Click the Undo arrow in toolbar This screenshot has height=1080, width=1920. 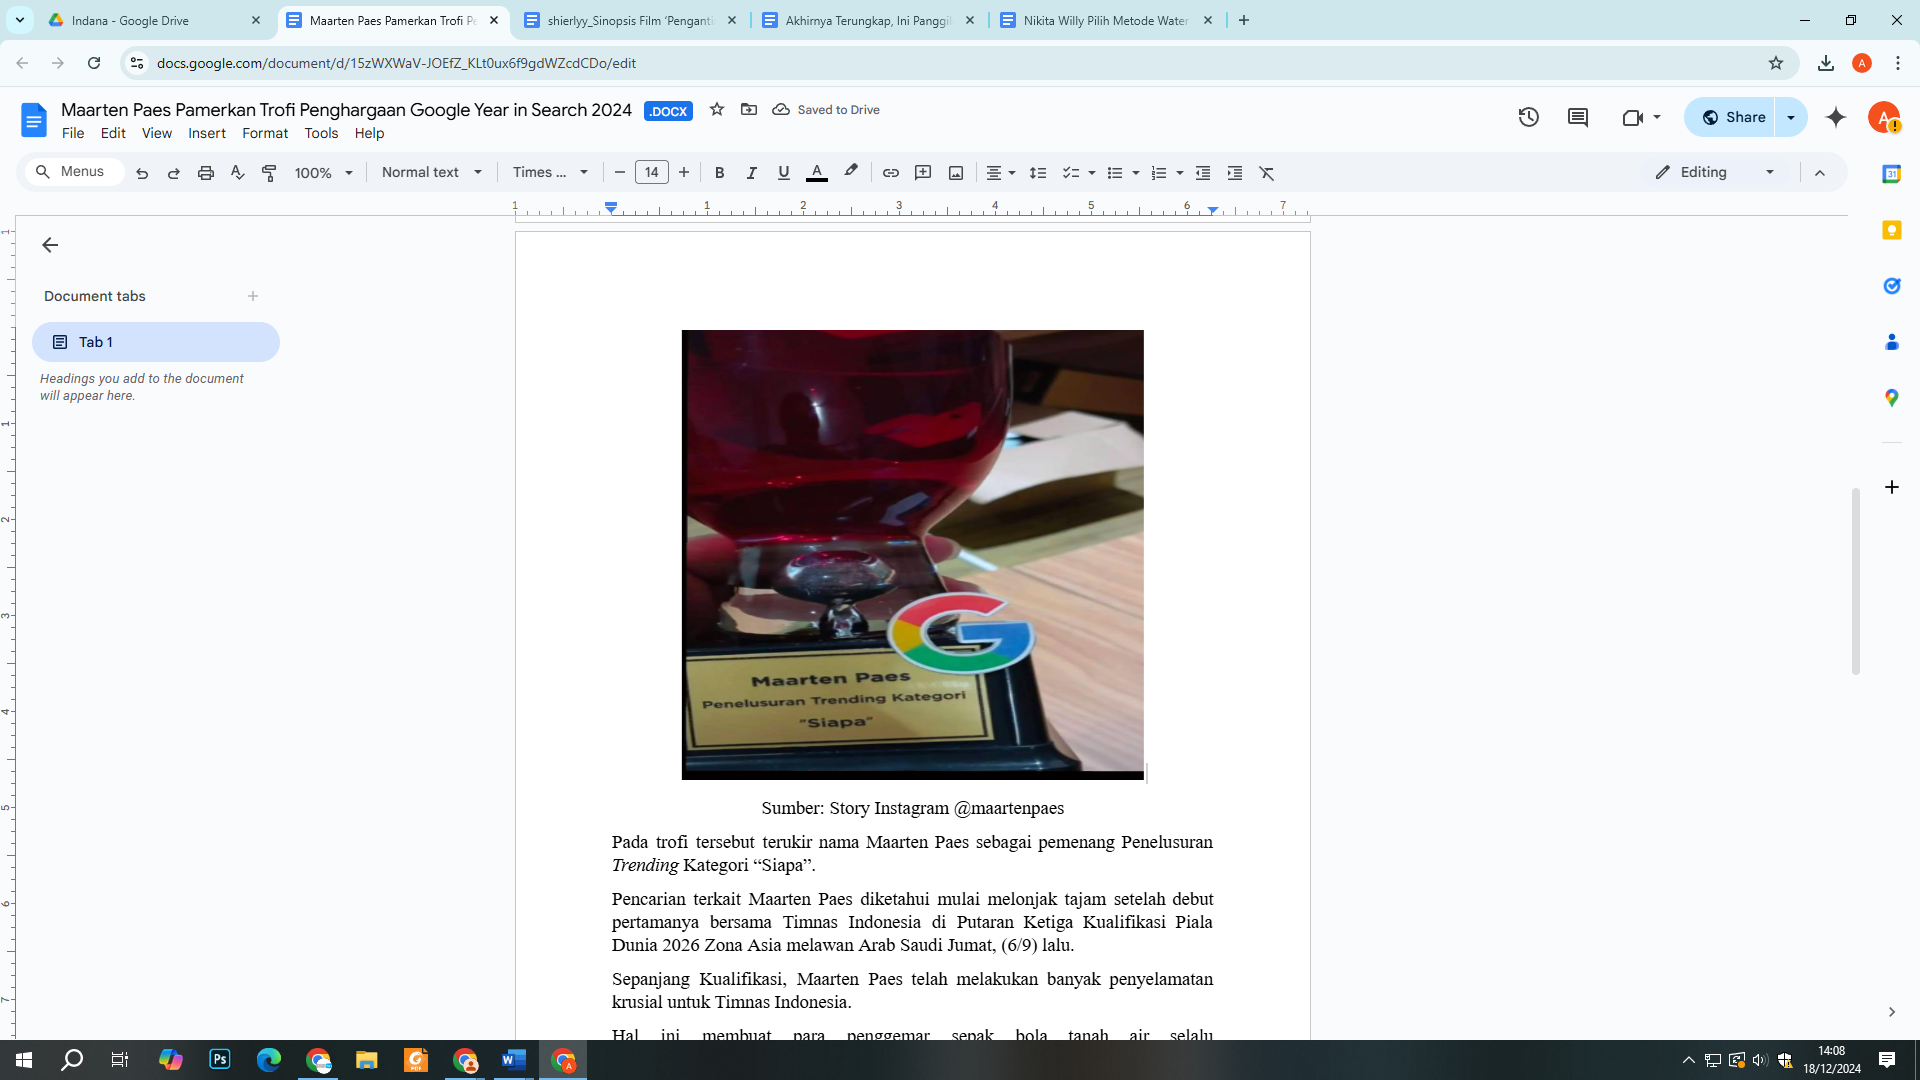point(142,173)
